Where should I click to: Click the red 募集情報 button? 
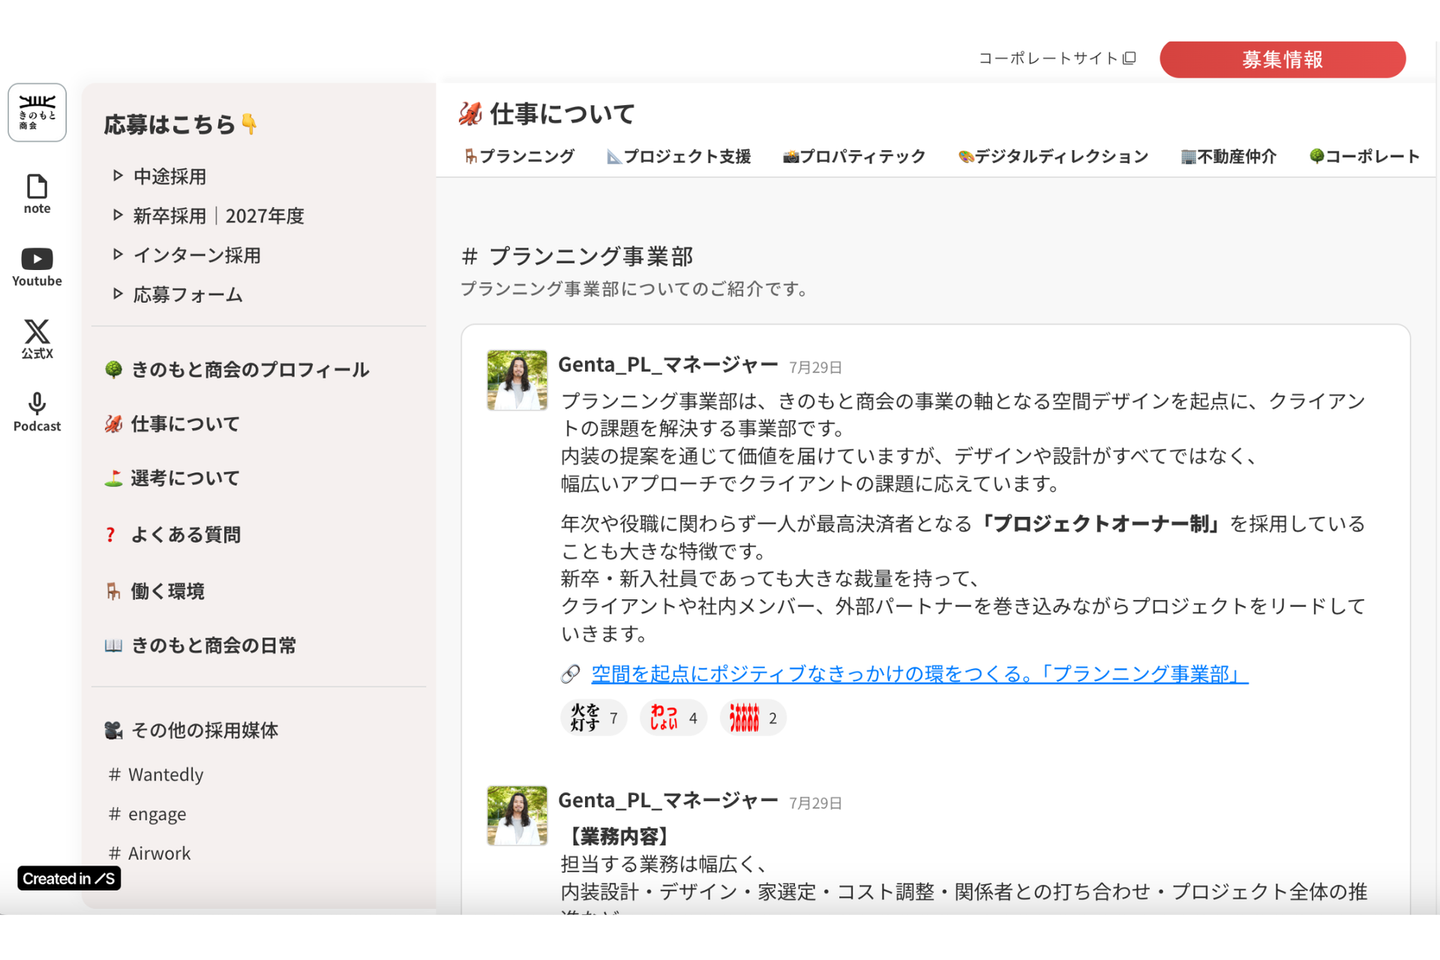coord(1283,59)
